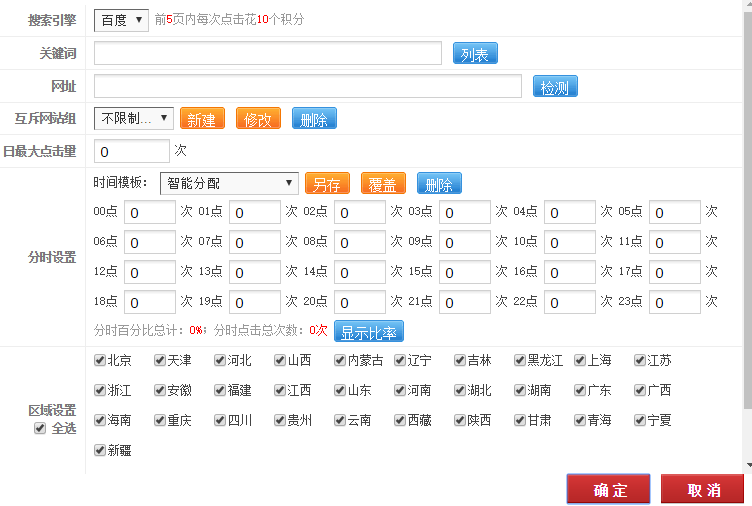
Task: Click 删除 button beside 修改
Action: click(314, 118)
